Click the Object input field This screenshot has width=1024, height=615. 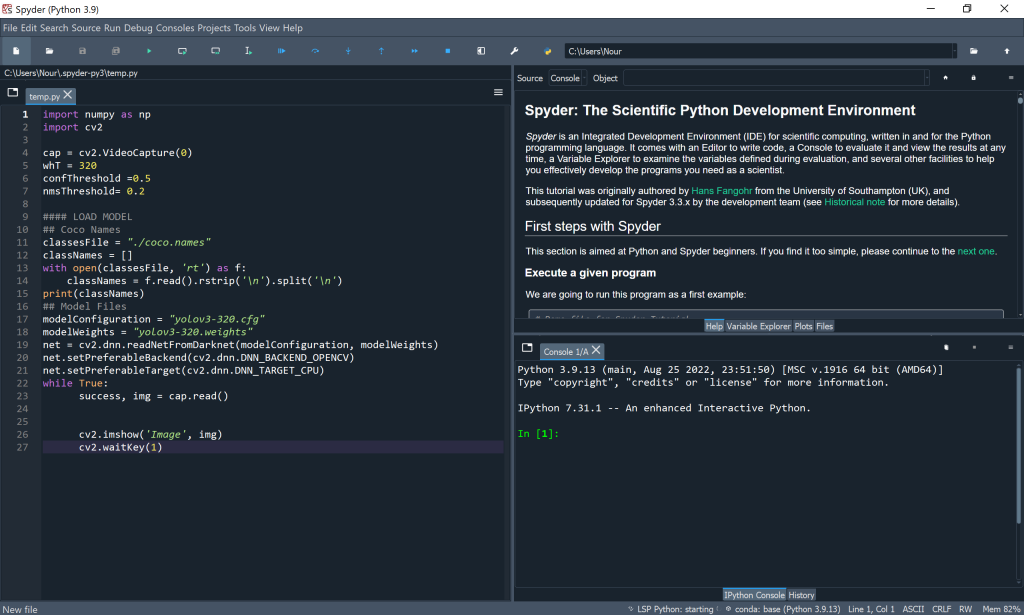774,78
